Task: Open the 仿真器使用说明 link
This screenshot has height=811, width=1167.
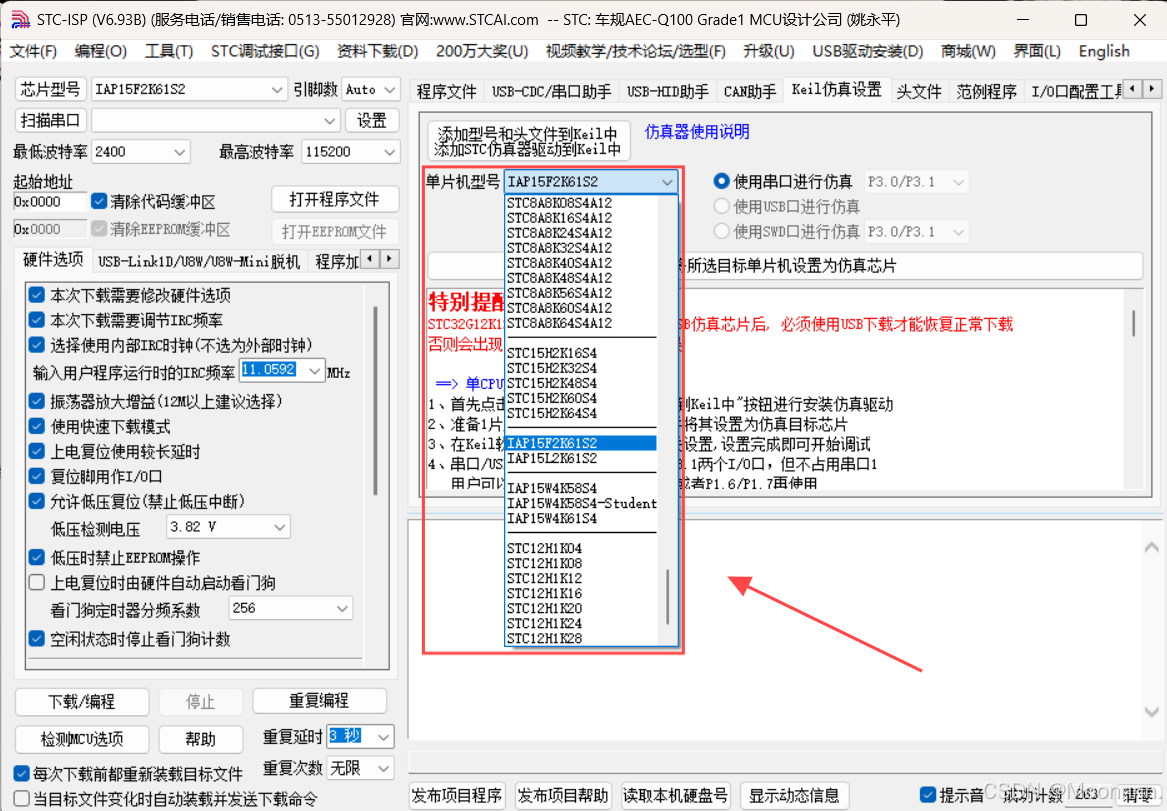Action: click(x=697, y=132)
